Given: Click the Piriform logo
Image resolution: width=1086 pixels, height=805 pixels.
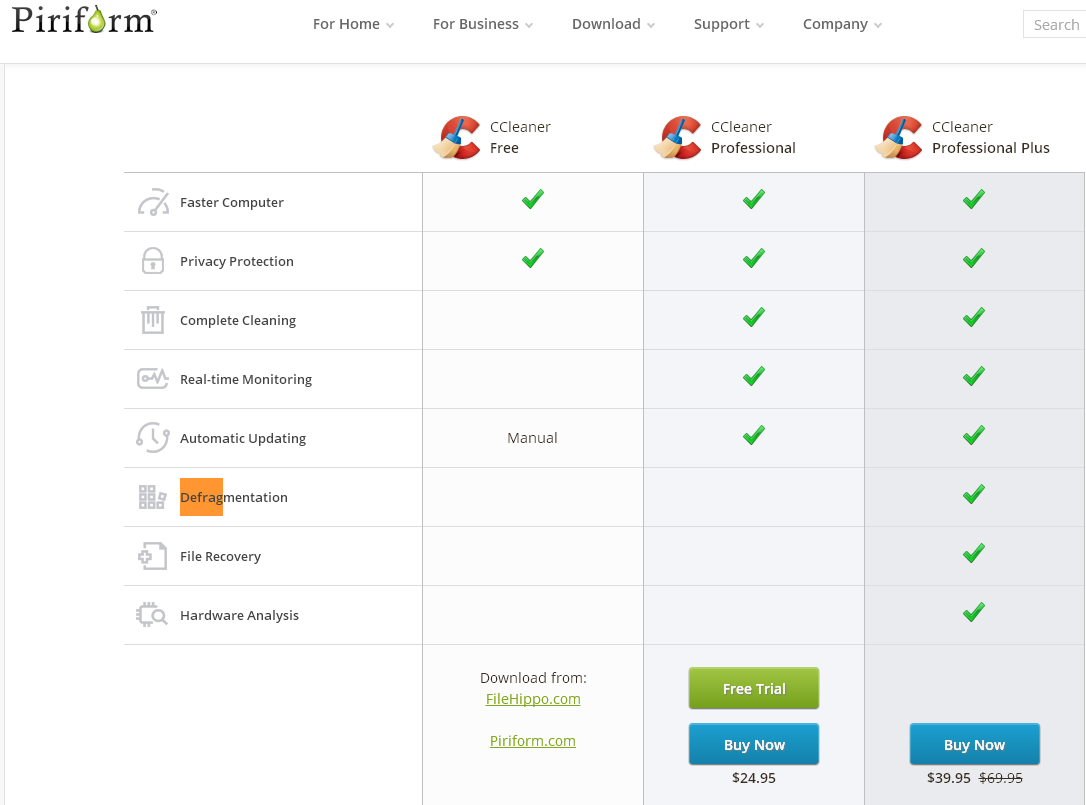Looking at the screenshot, I should (x=84, y=19).
